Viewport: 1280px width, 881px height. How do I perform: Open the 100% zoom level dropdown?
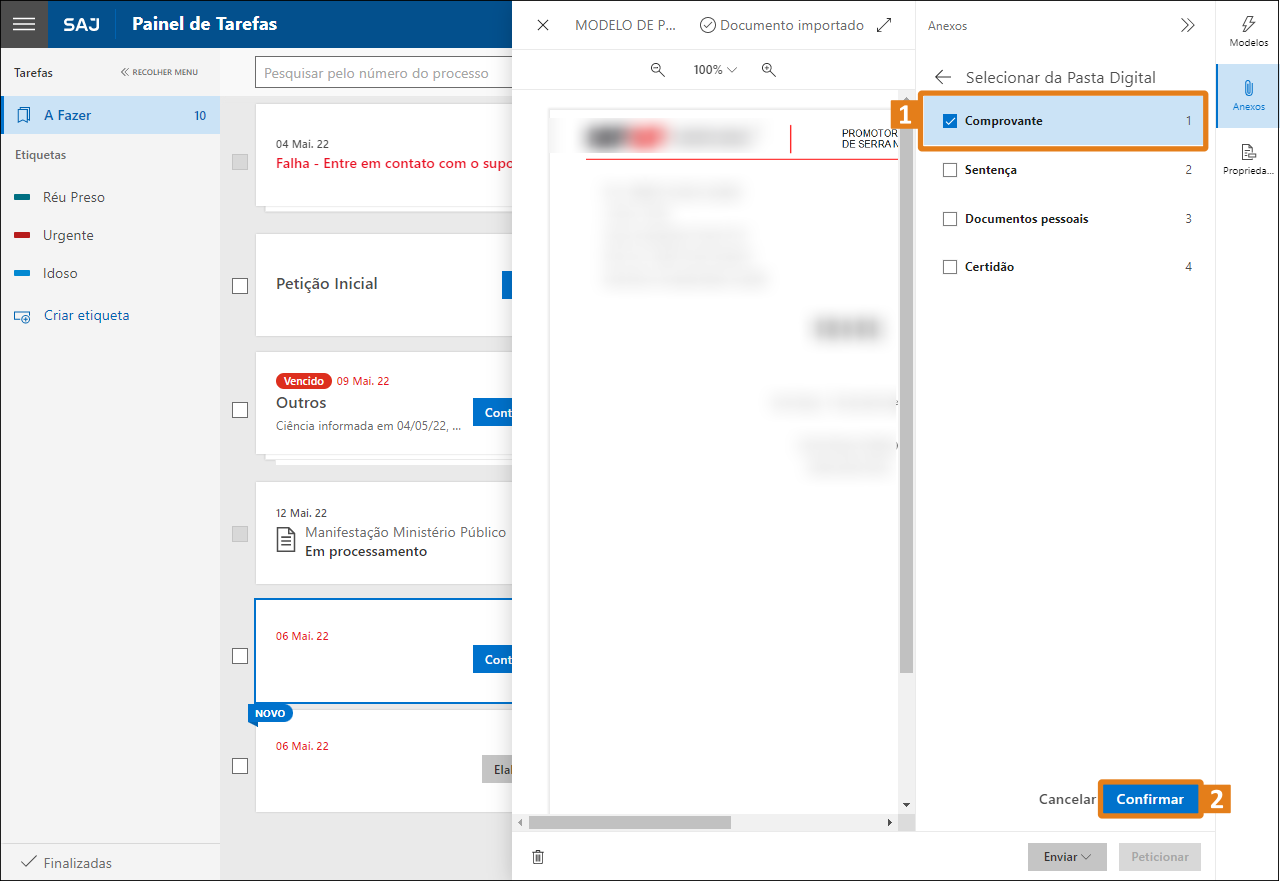[715, 70]
